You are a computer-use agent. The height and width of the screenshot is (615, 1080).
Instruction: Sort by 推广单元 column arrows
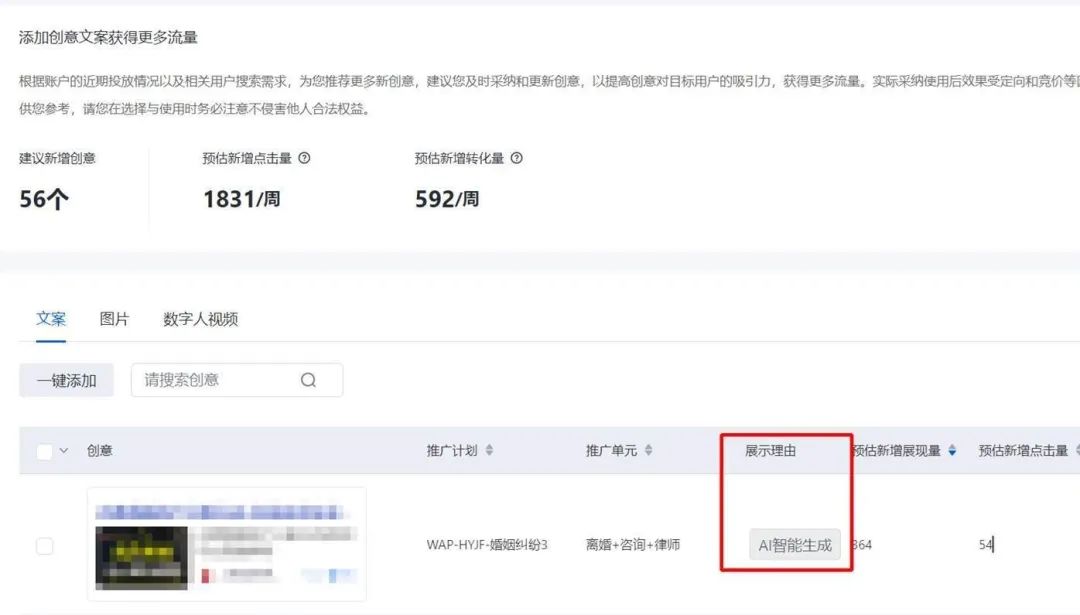tap(648, 450)
